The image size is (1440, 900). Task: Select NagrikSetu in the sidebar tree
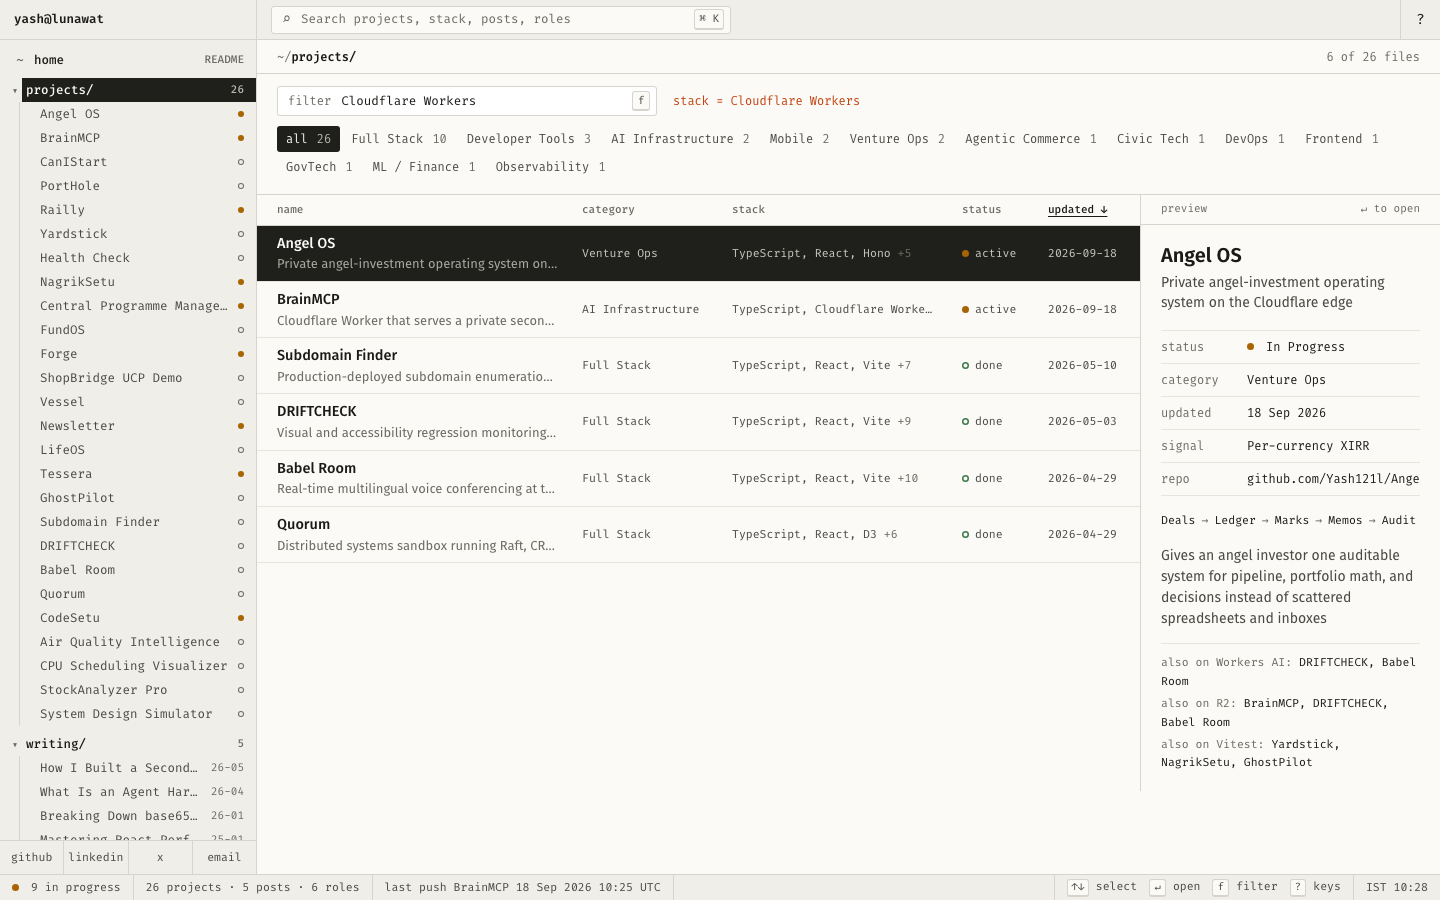[x=138, y=282]
